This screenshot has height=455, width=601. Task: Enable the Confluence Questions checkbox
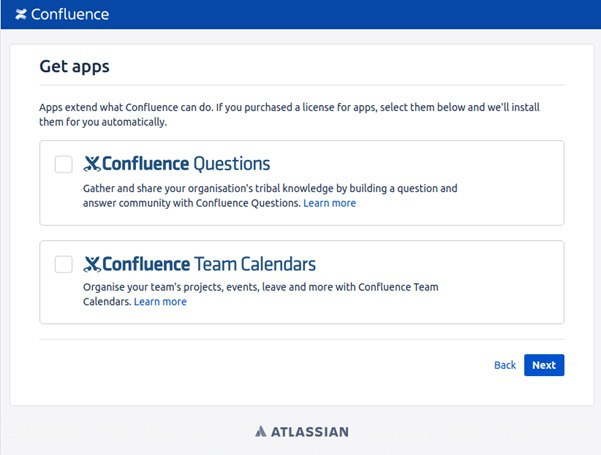tap(64, 164)
